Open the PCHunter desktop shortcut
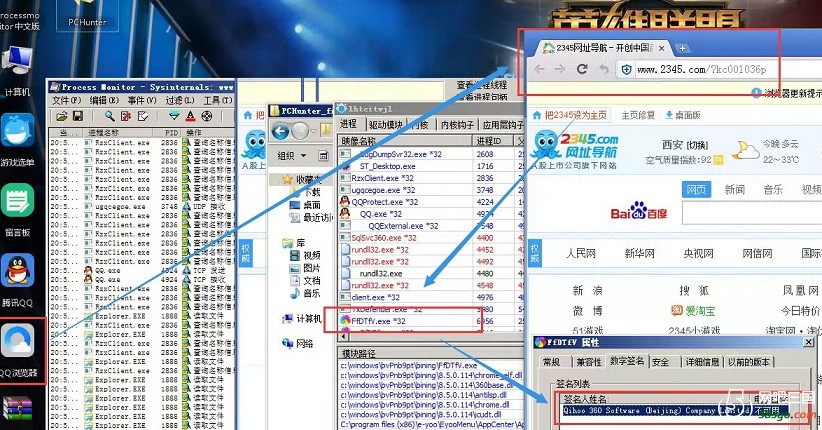Screen dimensions: 822x430 [87, 14]
